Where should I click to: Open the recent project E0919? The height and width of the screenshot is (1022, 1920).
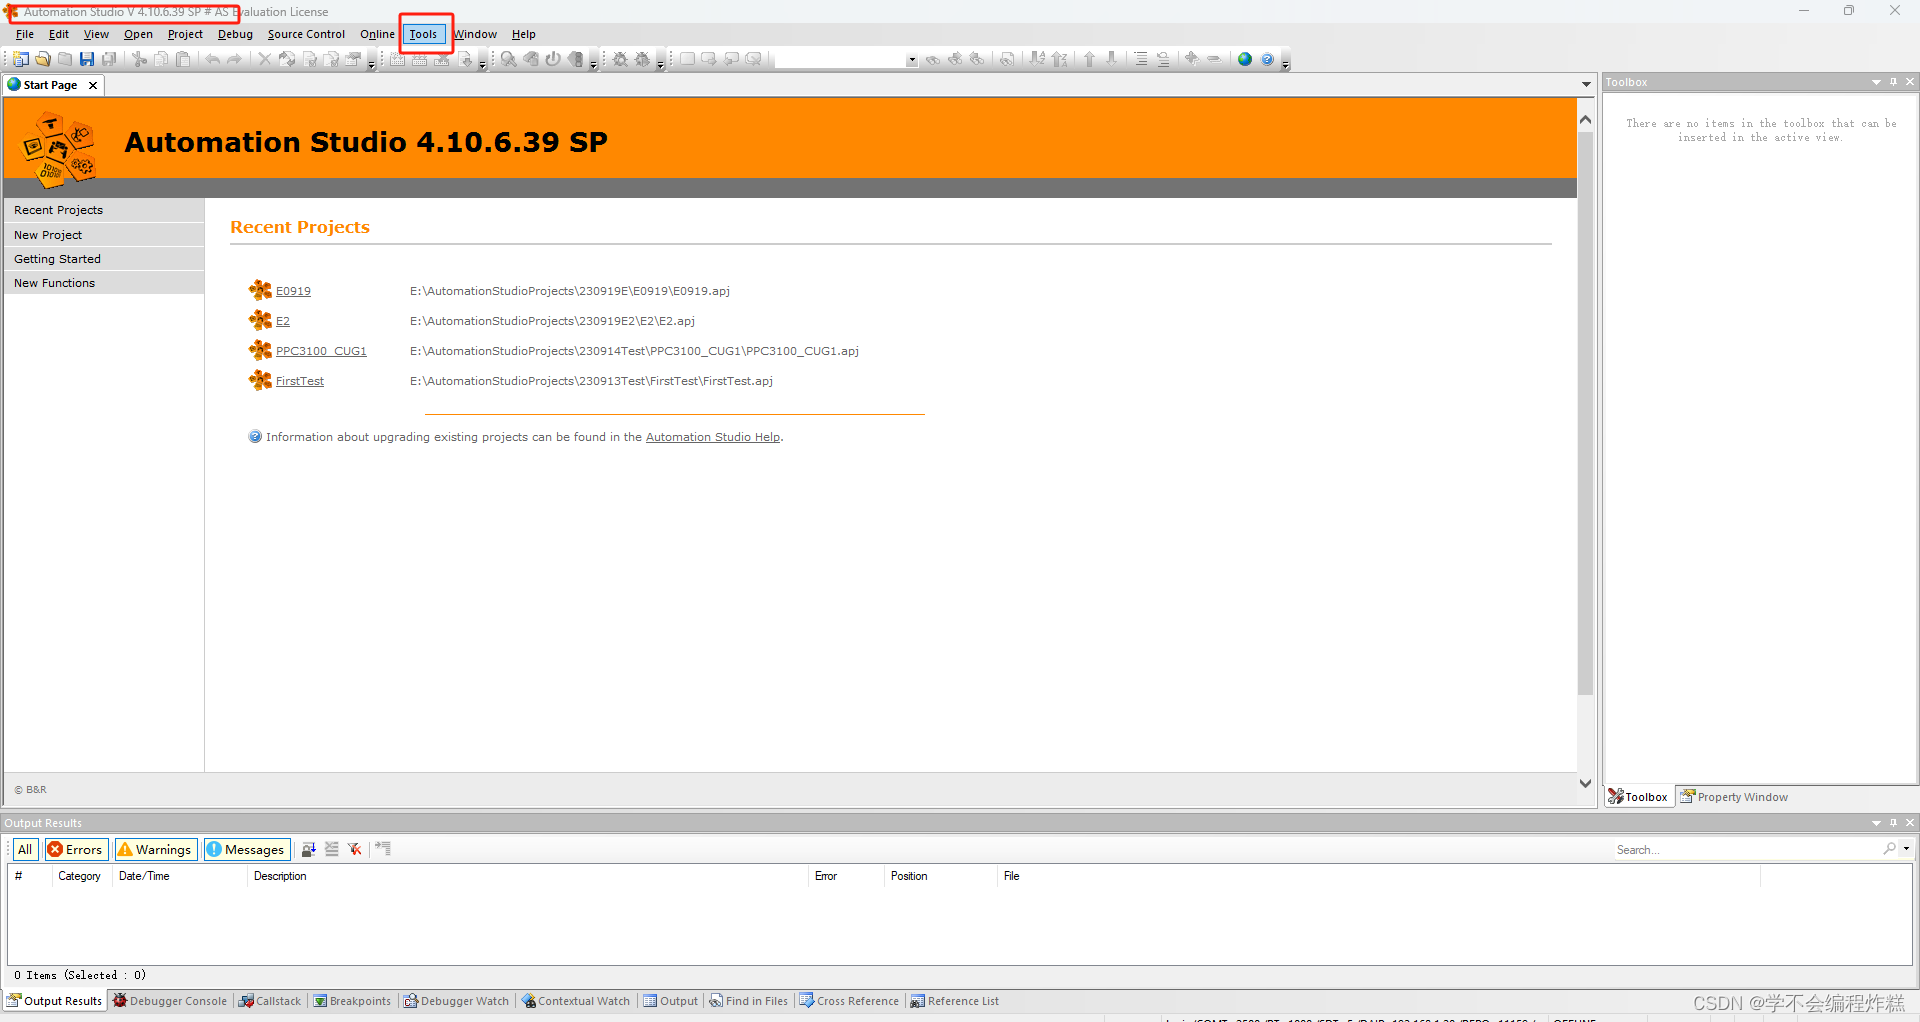pyautogui.click(x=293, y=291)
